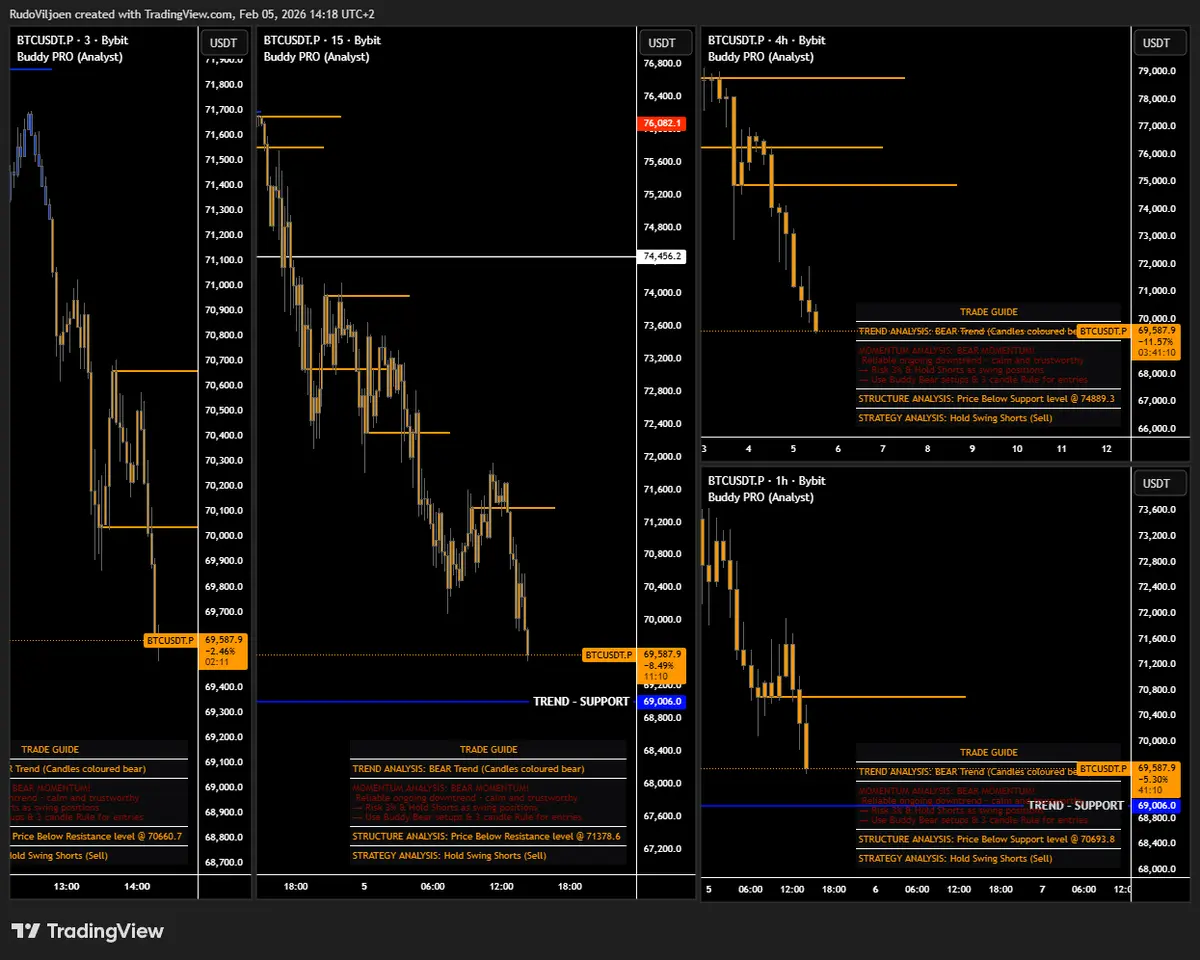Viewport: 1200px width, 960px height.
Task: Click orange BTCUSDT.P price tag on 4h chart
Action: [x=1102, y=331]
